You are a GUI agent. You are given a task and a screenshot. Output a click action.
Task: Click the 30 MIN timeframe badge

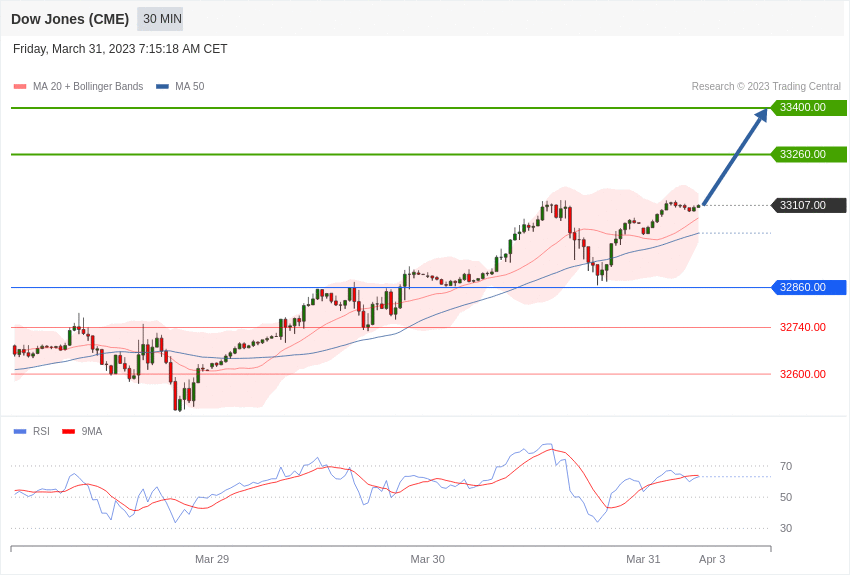click(x=160, y=19)
